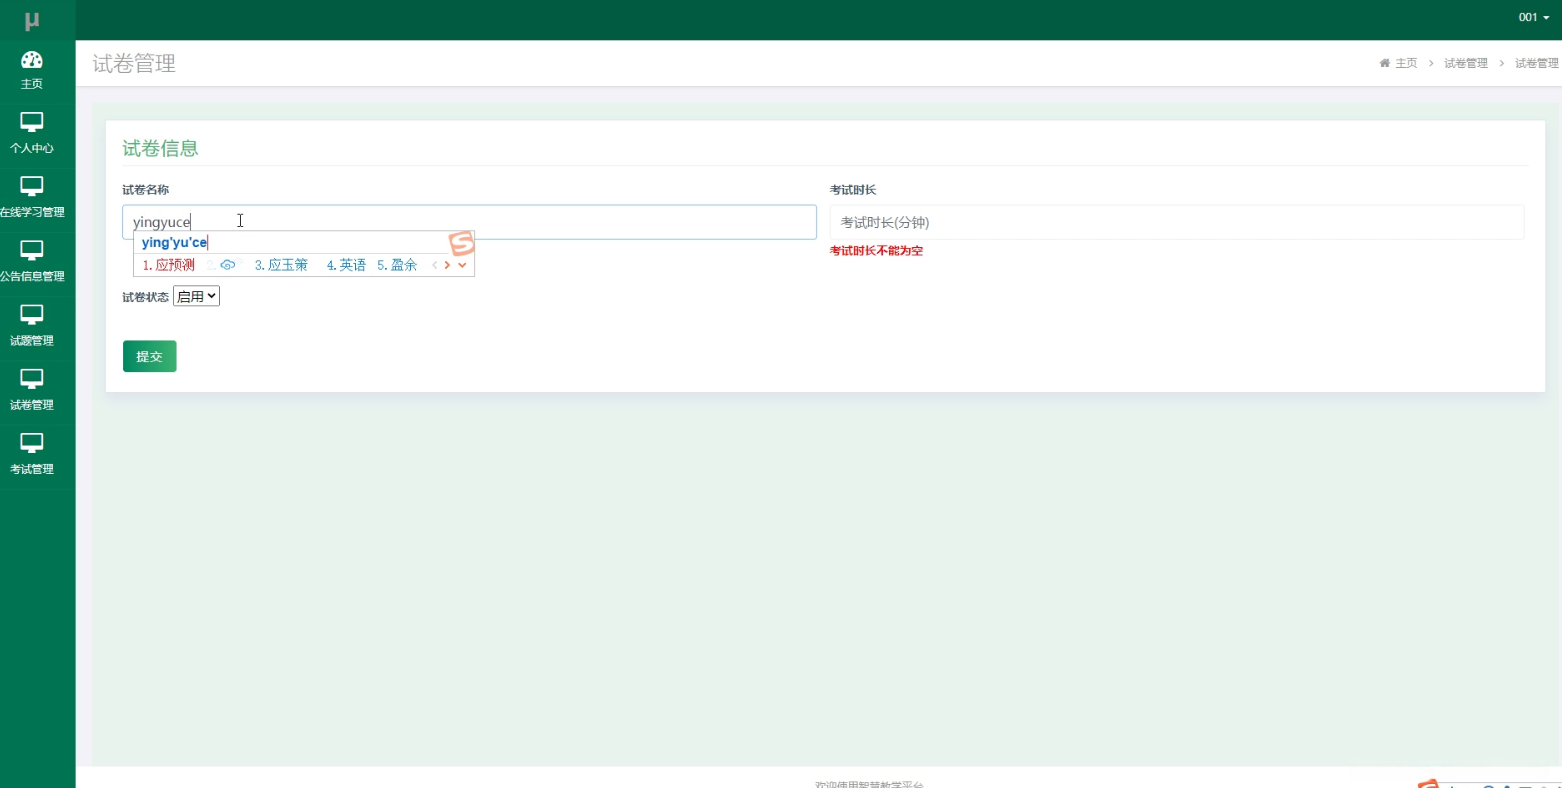Screen dimensions: 1562x788
Task: Focus the 试卷名称 input field
Action: 469,222
